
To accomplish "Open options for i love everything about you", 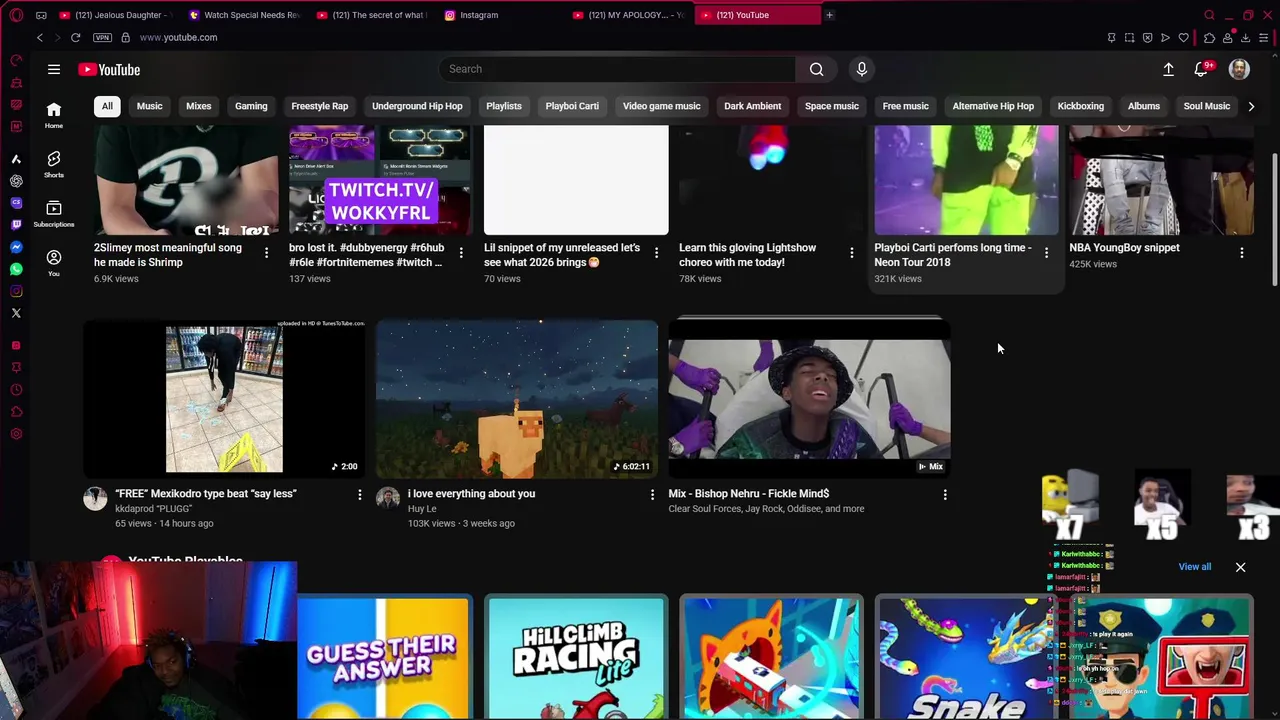I will tap(652, 494).
